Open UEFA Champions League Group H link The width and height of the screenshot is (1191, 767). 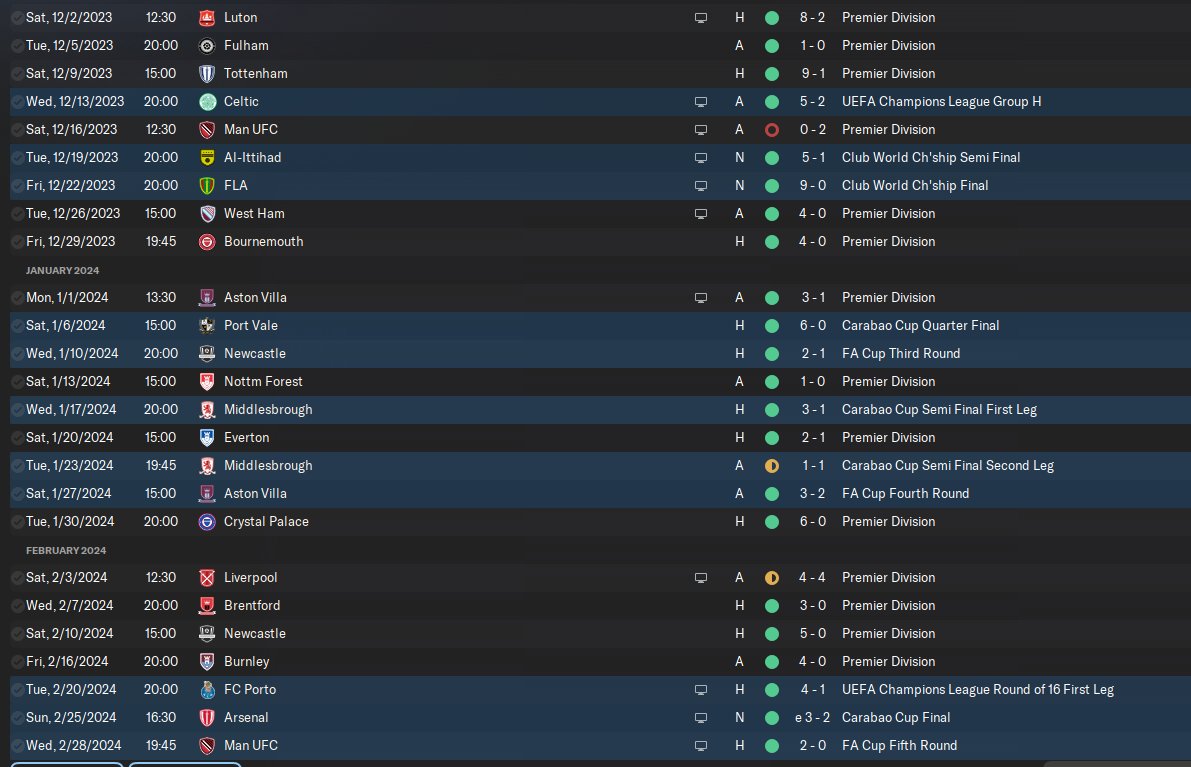[x=941, y=101]
